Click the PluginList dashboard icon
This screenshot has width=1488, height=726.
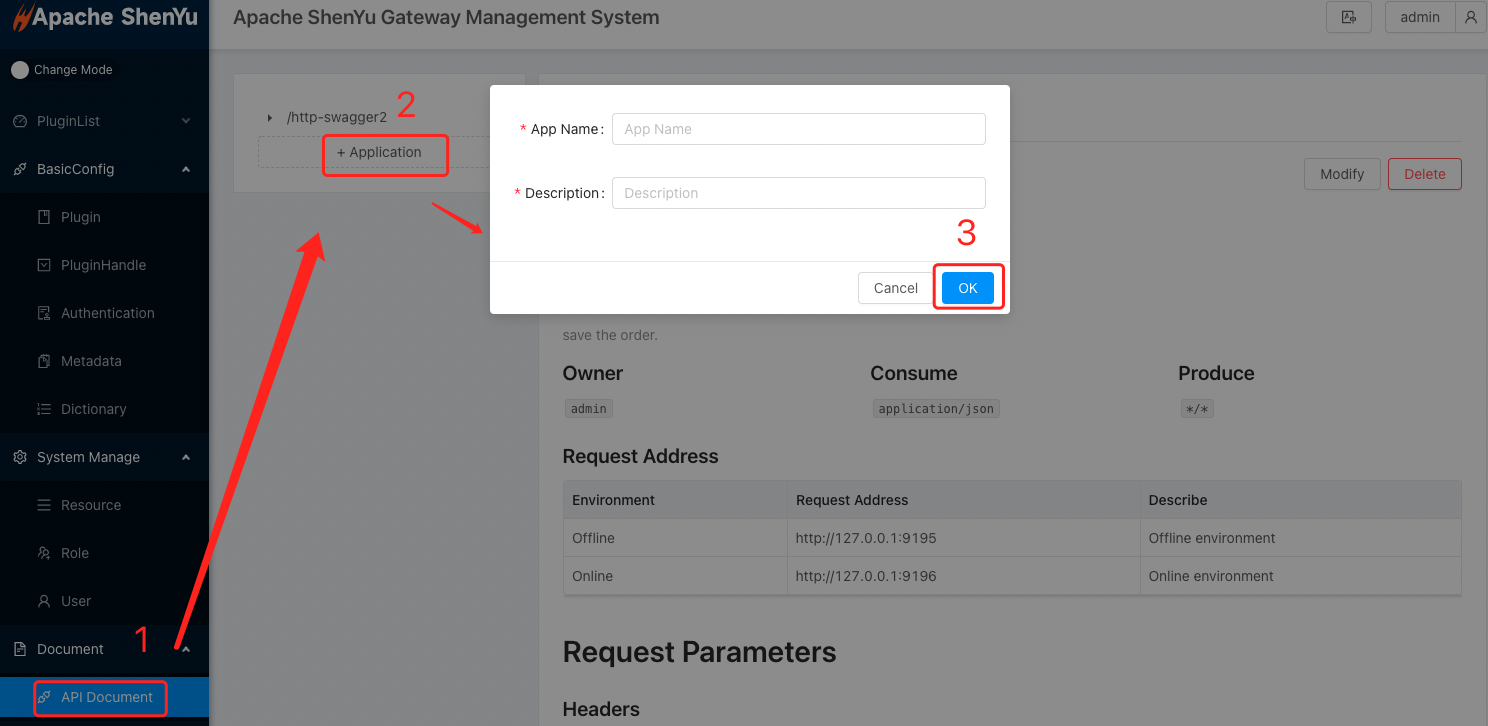20,121
